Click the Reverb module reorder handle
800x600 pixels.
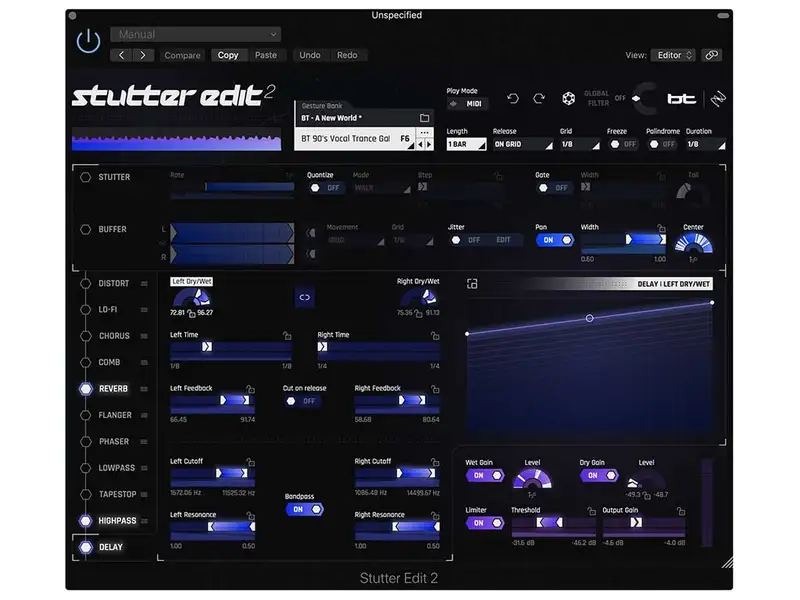pos(144,389)
